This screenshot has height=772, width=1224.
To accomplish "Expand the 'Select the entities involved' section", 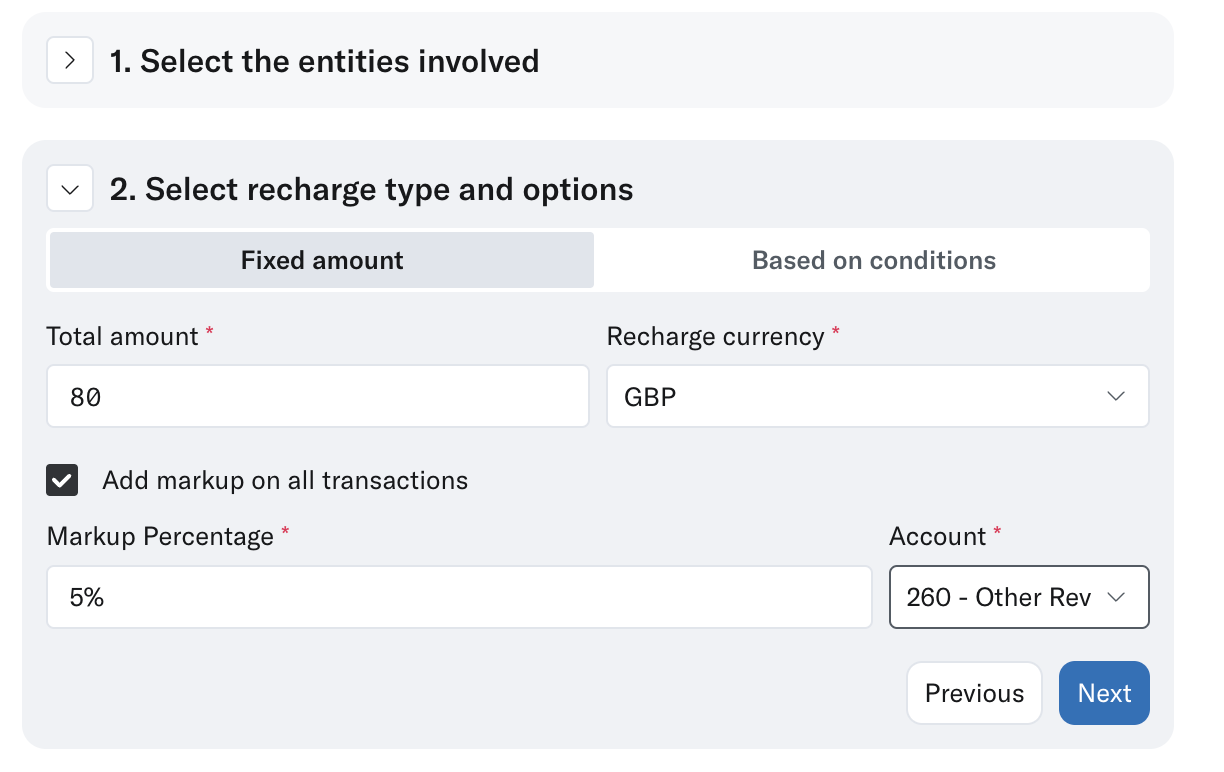I will click(70, 61).
